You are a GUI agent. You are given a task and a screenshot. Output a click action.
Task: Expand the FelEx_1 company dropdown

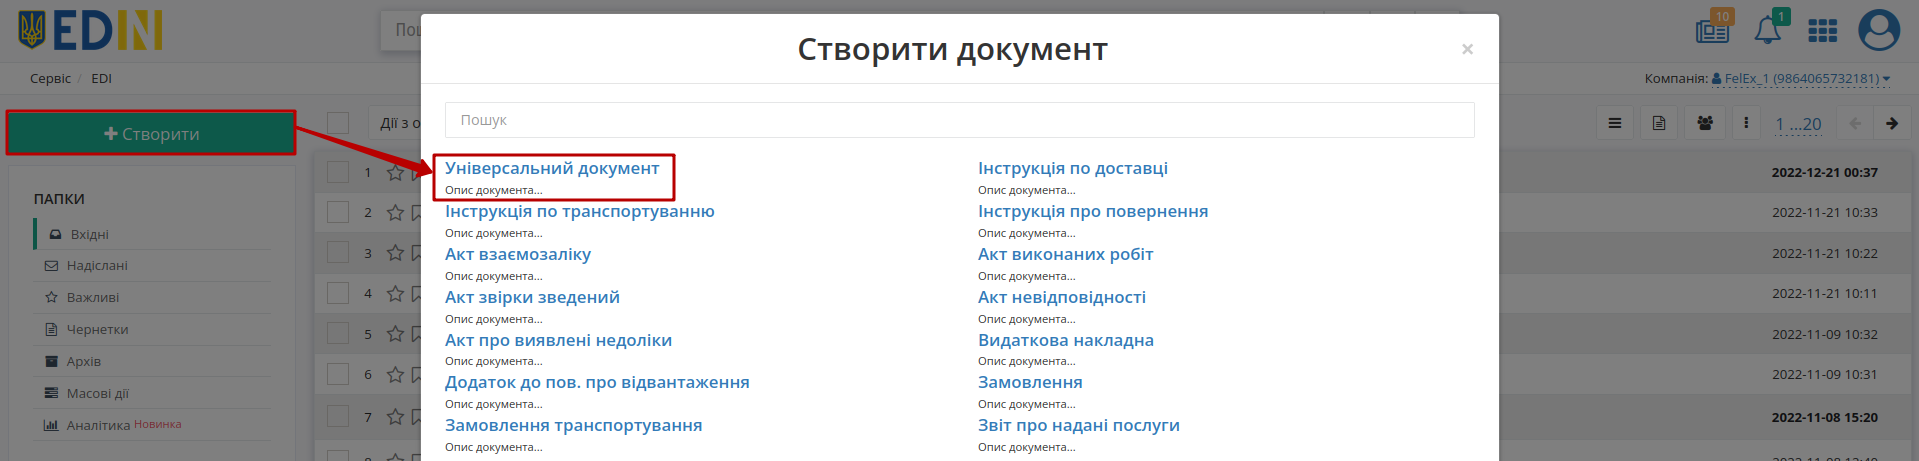1801,78
